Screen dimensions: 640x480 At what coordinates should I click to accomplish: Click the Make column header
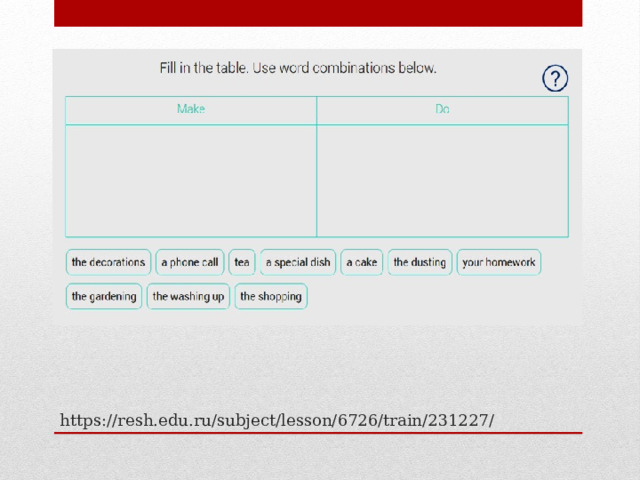(191, 110)
